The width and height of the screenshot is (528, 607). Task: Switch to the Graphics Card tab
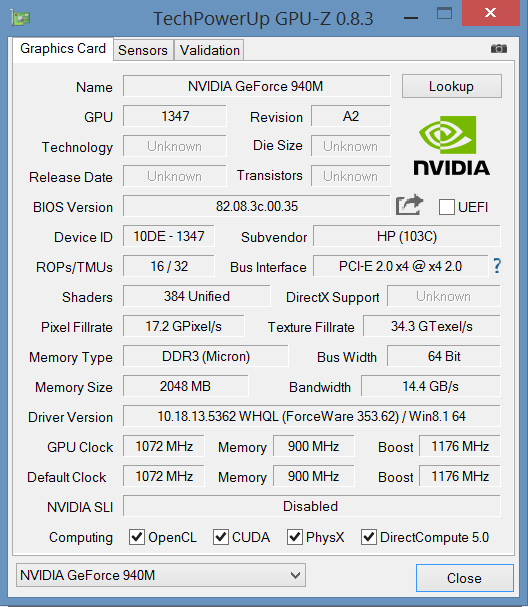click(63, 49)
